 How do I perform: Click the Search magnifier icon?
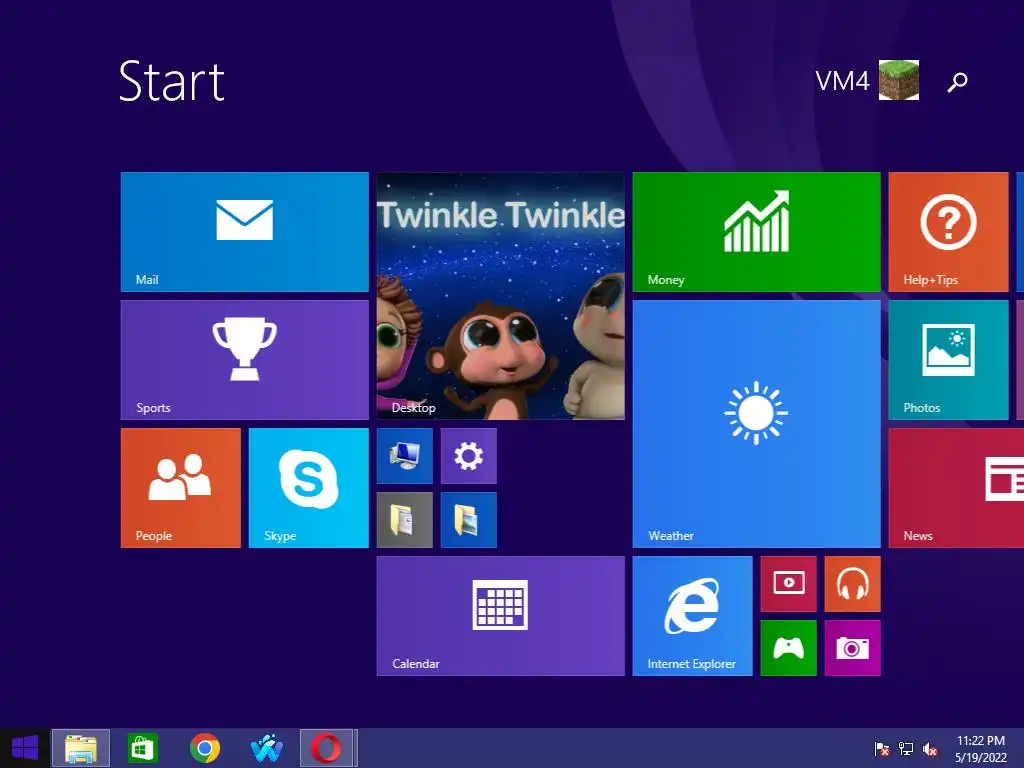(x=957, y=82)
